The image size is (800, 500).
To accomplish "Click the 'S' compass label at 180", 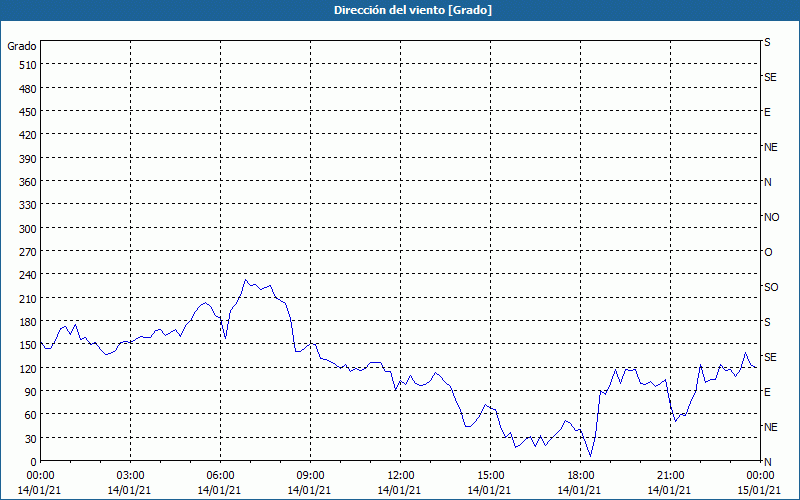I will tap(767, 322).
